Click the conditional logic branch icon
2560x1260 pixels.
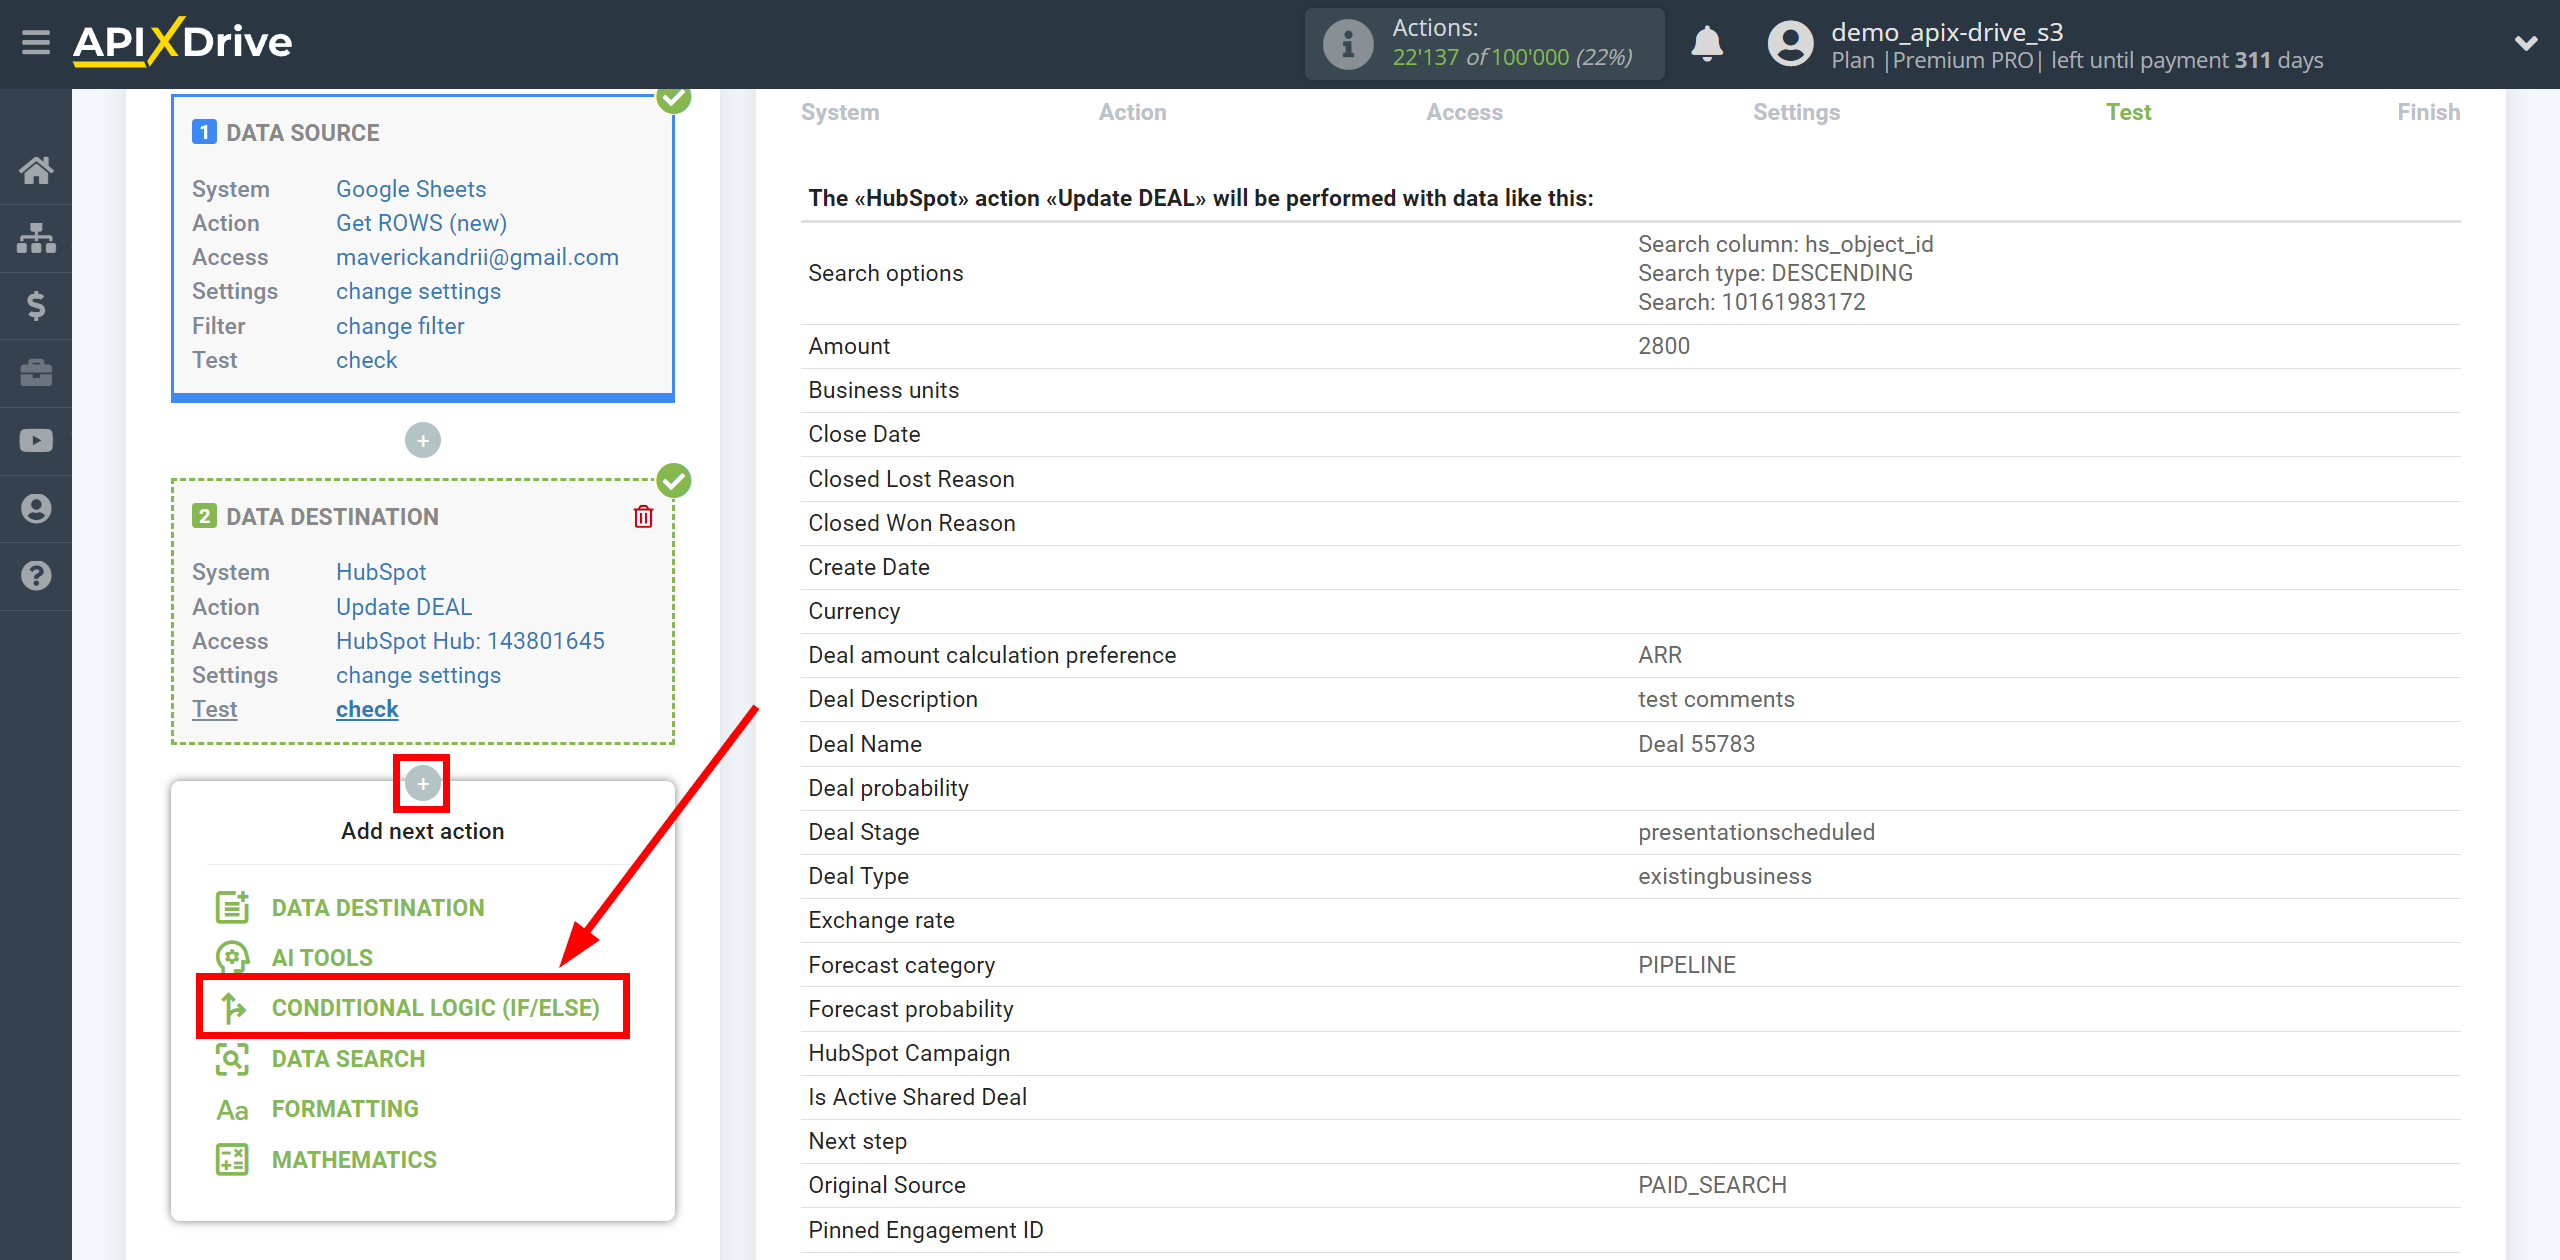click(232, 1007)
